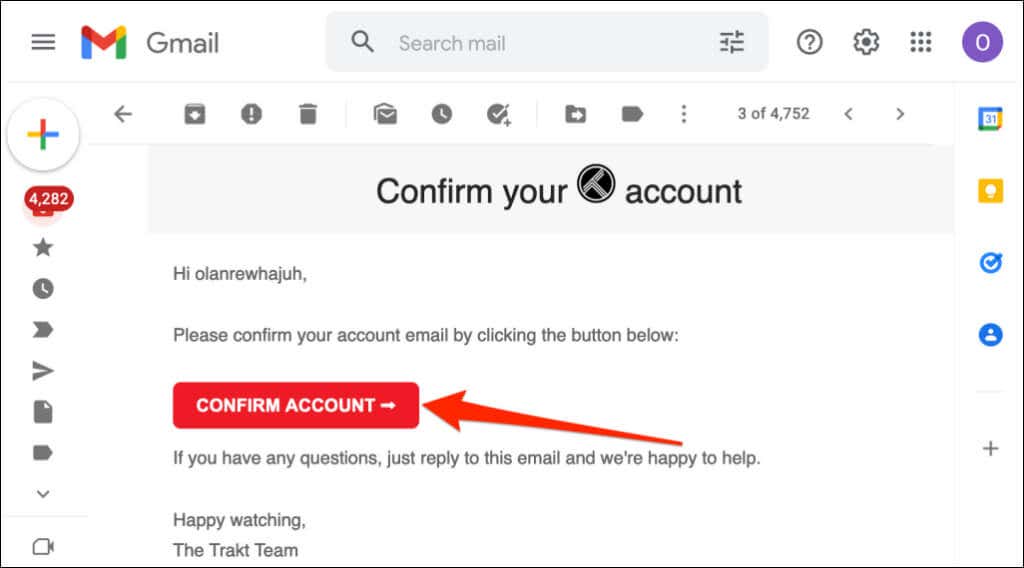
Task: Open the Labels menu
Action: point(632,114)
